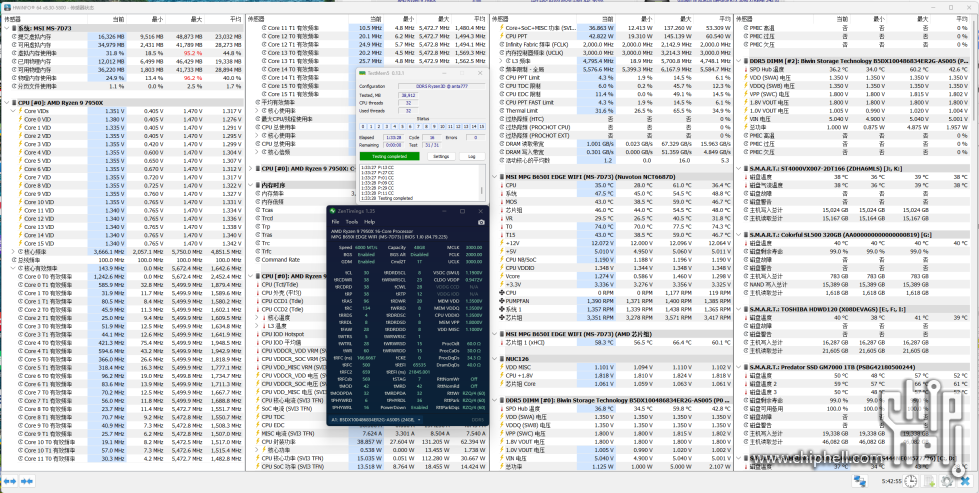Click the lightning icon beside Core 0 VID

pyautogui.click(x=21, y=119)
